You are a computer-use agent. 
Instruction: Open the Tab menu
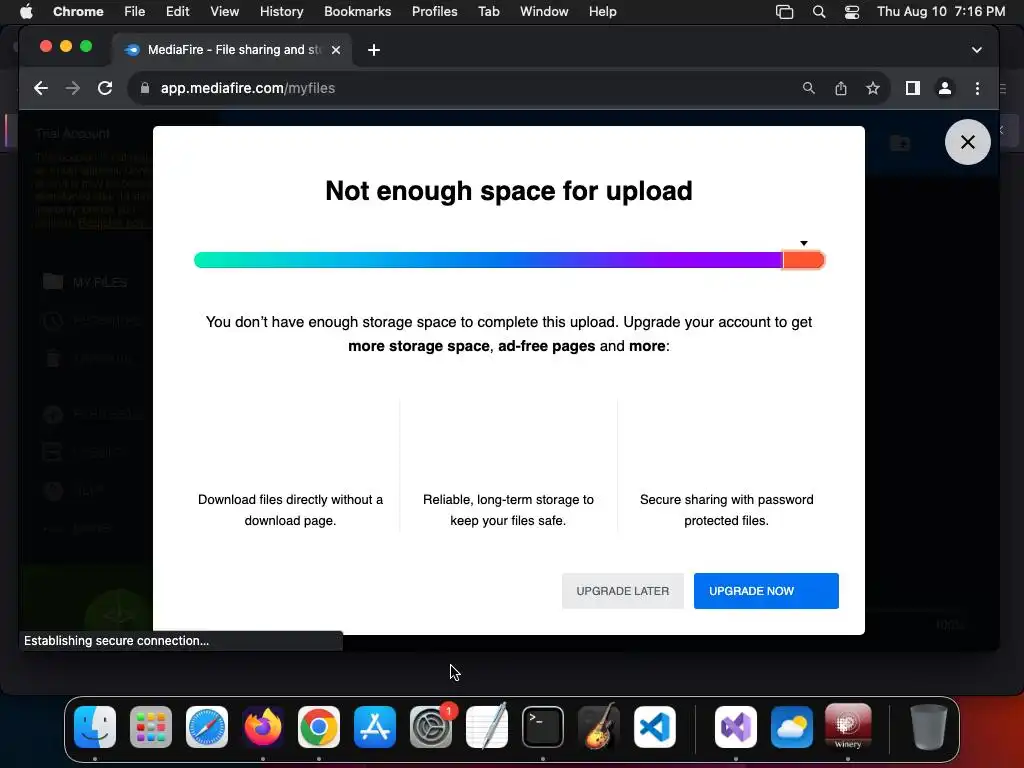488,12
